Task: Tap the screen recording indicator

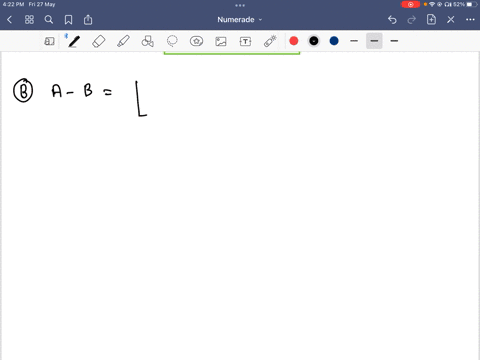Action: [410, 4]
